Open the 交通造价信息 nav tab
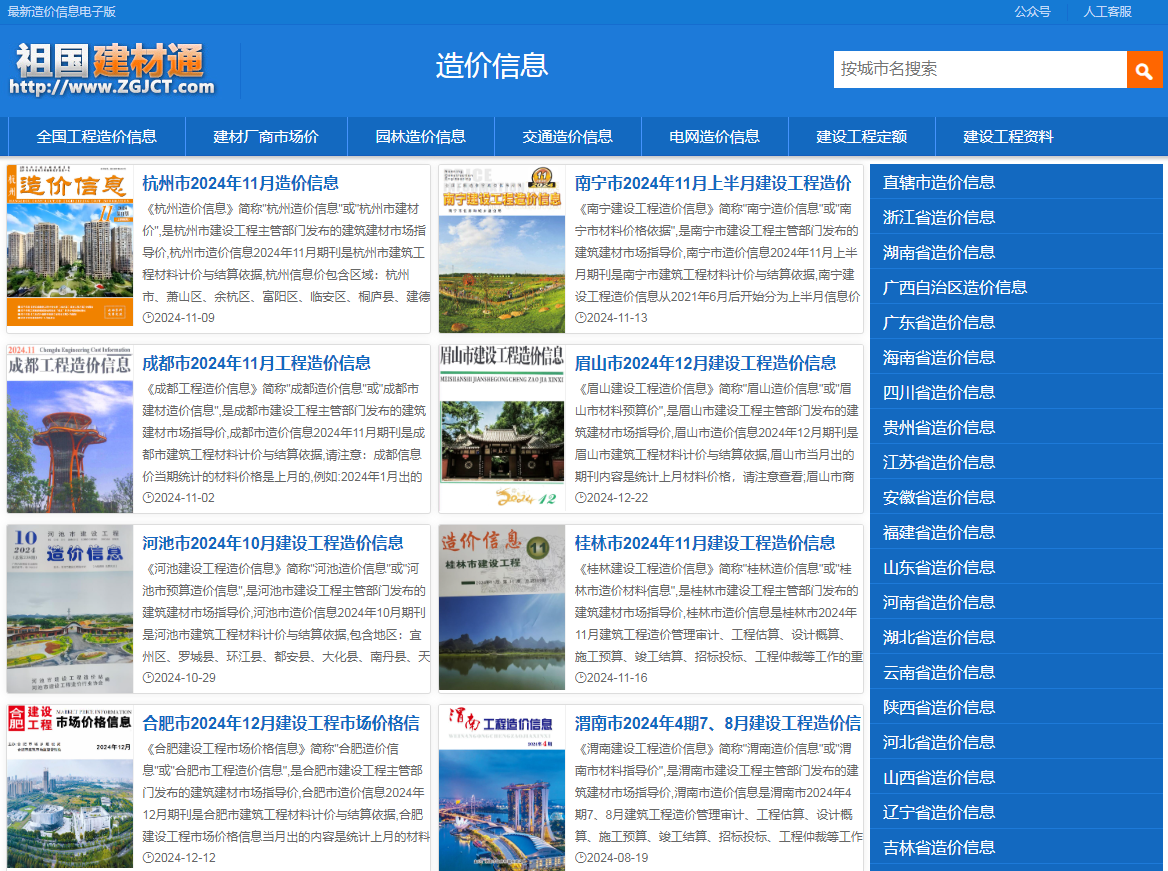This screenshot has width=1168, height=871. coord(568,136)
